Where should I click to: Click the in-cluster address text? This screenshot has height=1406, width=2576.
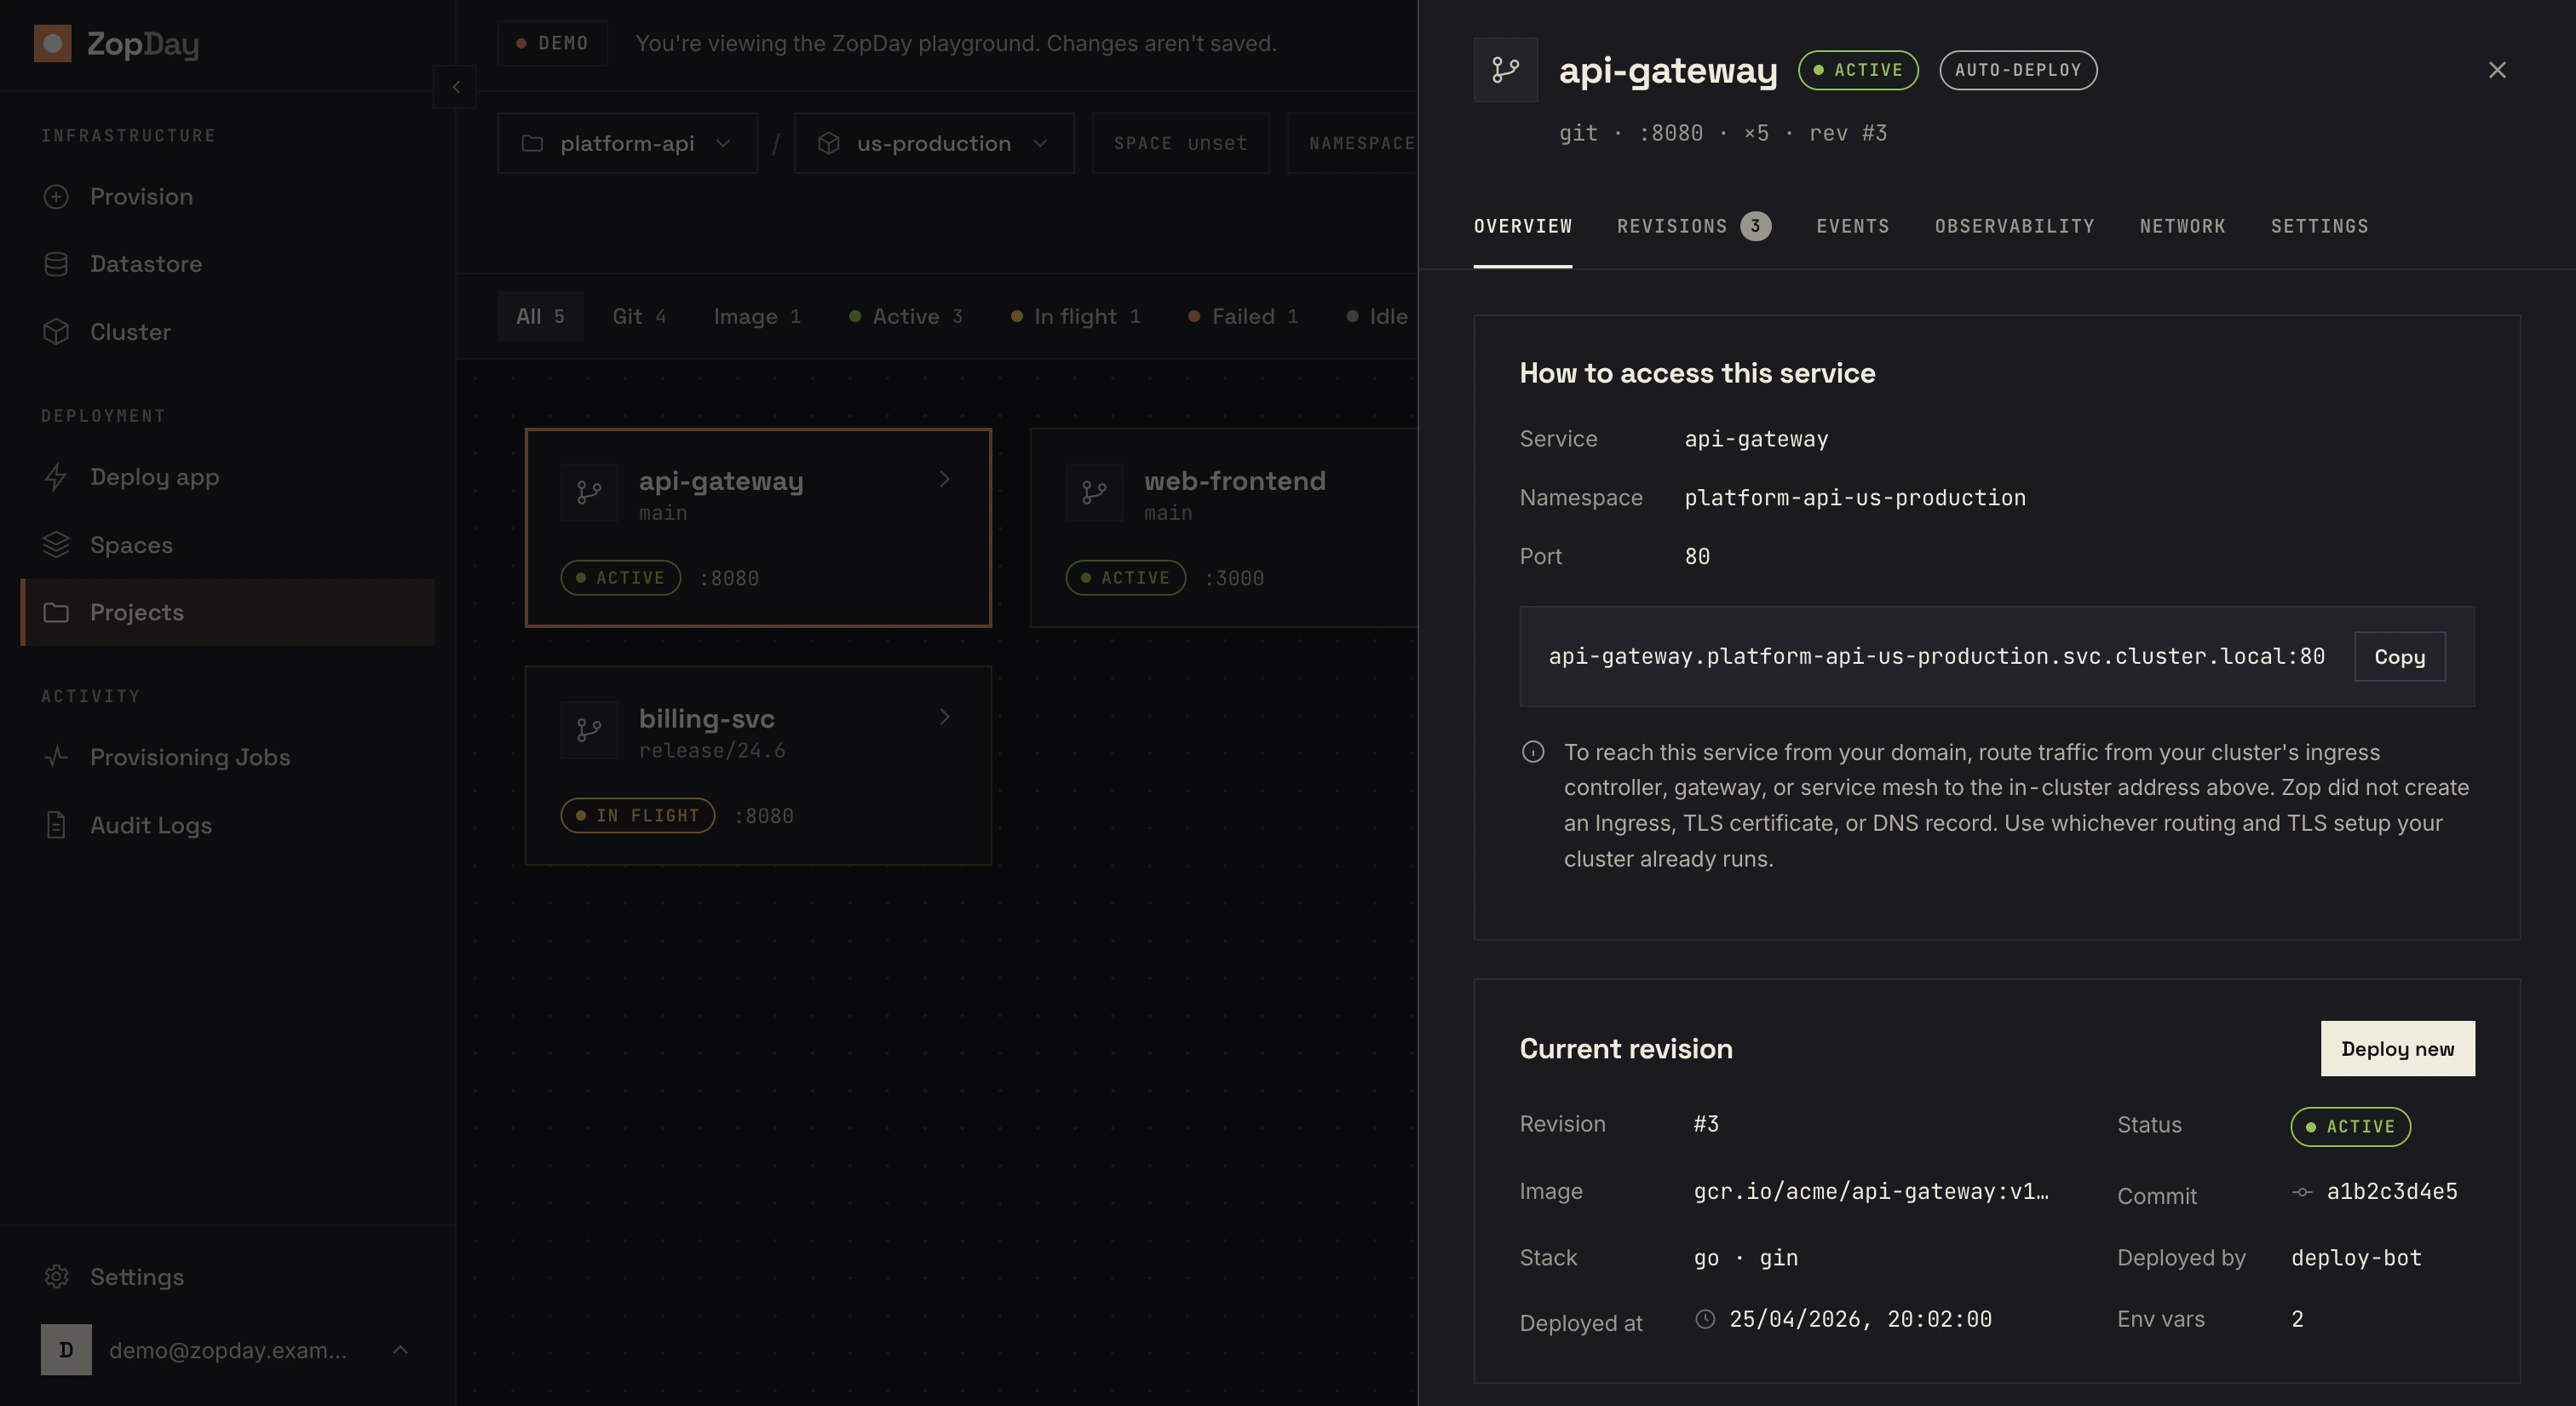coord(1937,656)
